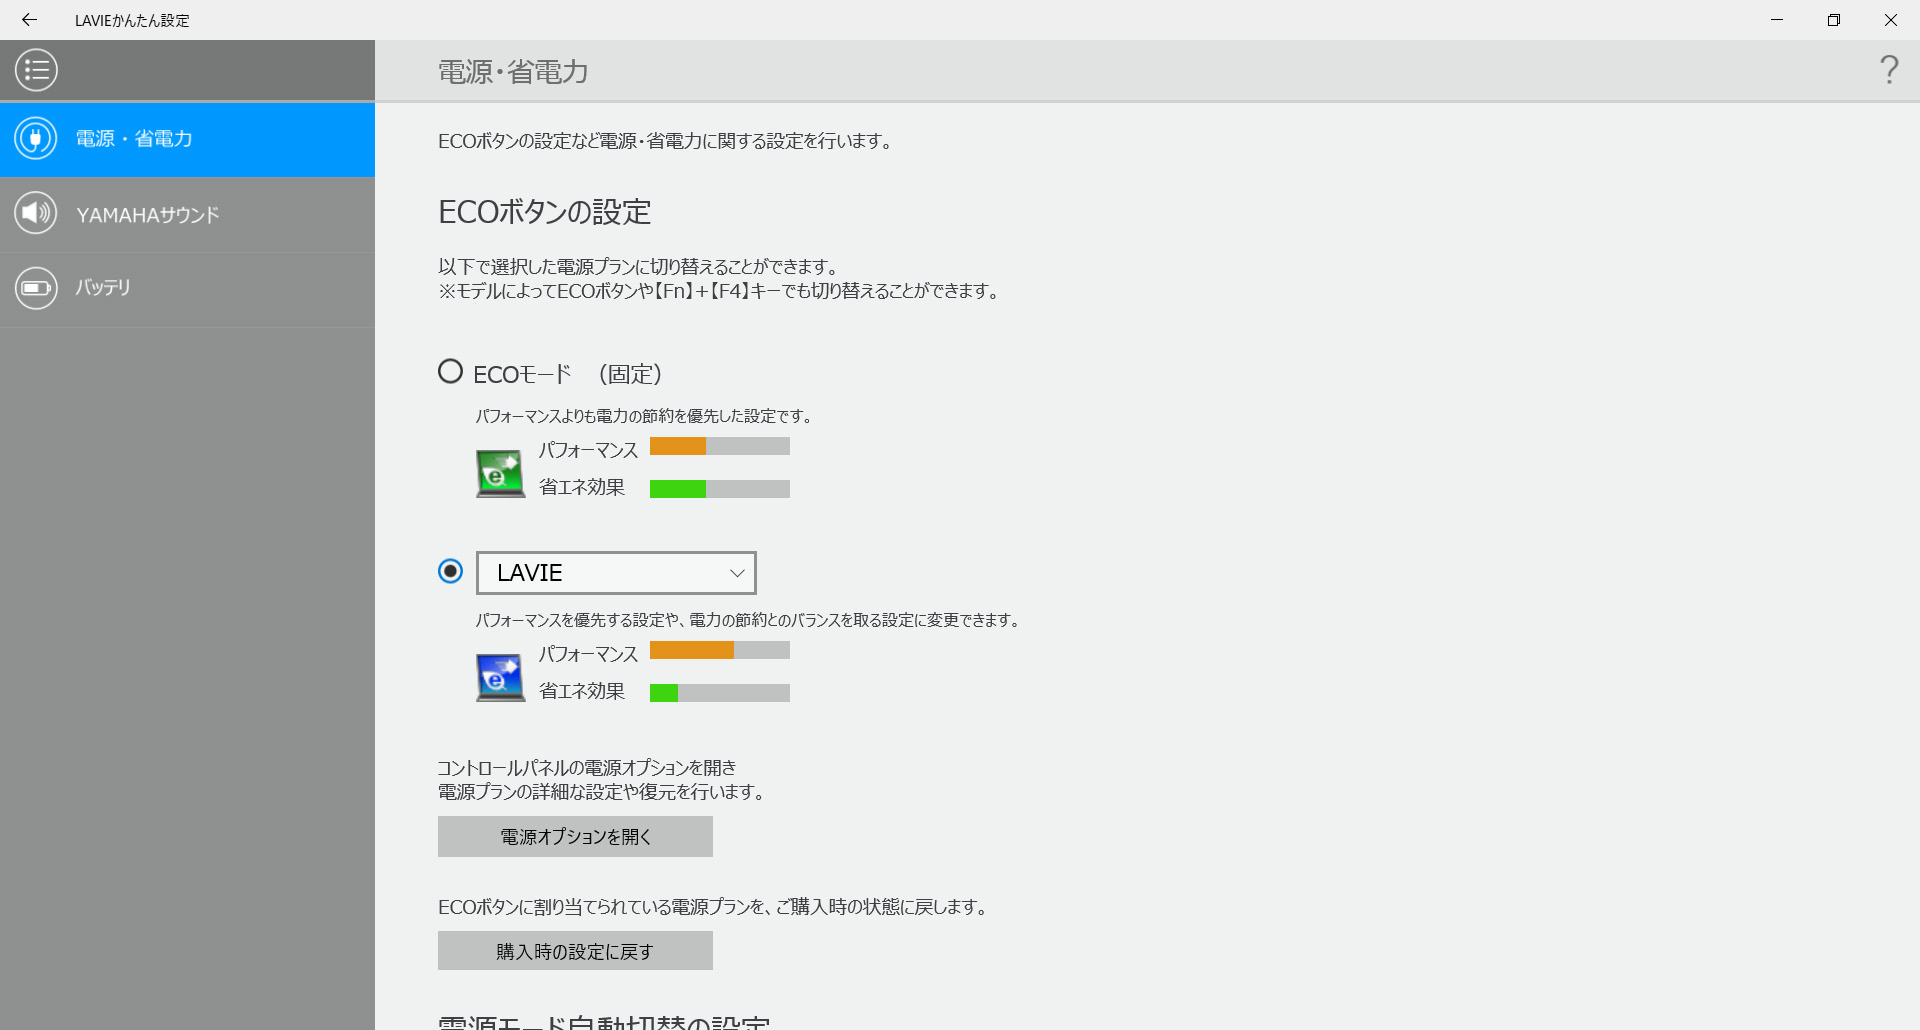Open help via the question mark icon
The image size is (1920, 1030).
[x=1889, y=70]
